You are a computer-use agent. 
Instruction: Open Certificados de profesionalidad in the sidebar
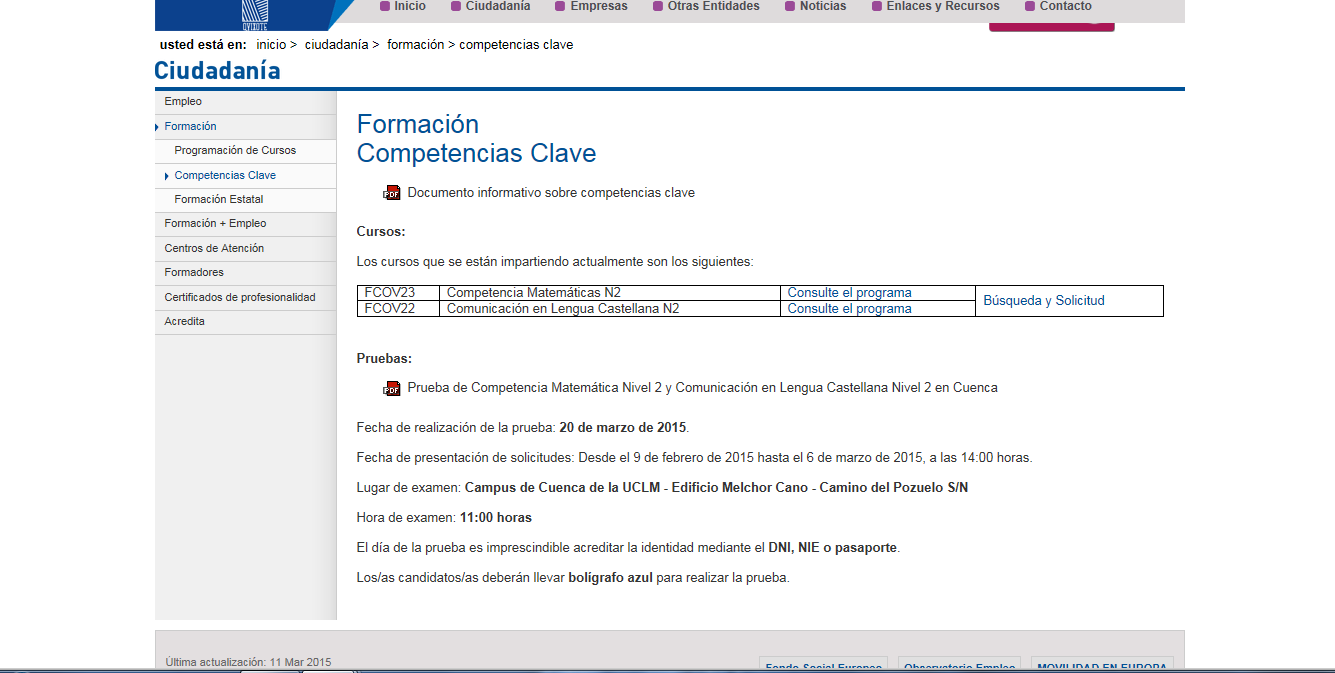[239, 297]
